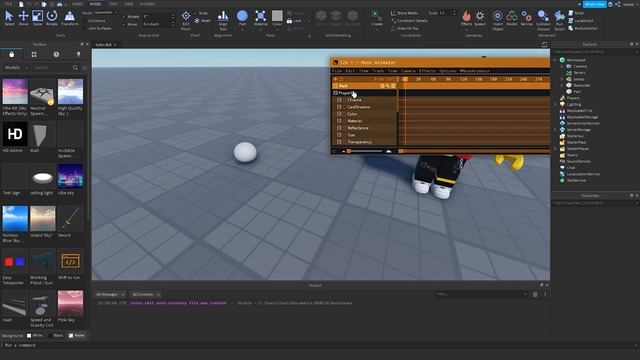Check the Transparency property box in Moon Animator
Screen dimensions: 640x360
coord(339,142)
